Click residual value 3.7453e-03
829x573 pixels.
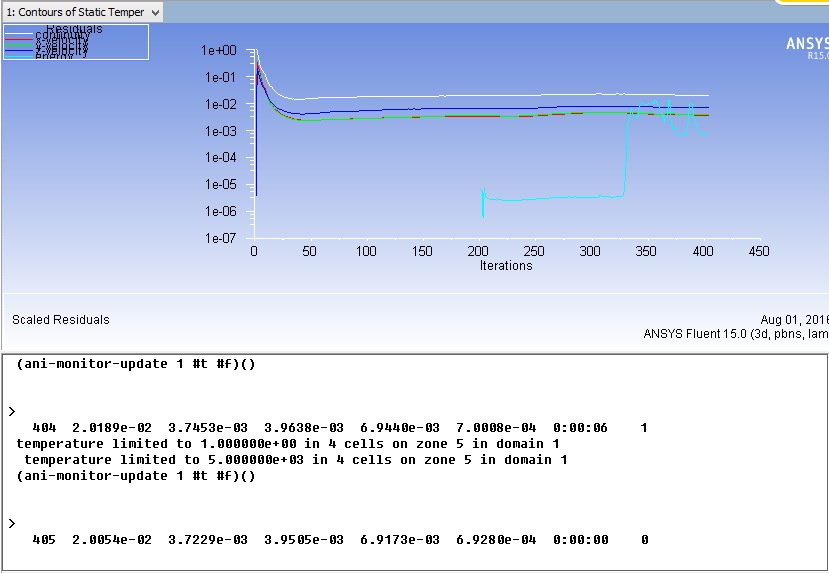pos(208,428)
